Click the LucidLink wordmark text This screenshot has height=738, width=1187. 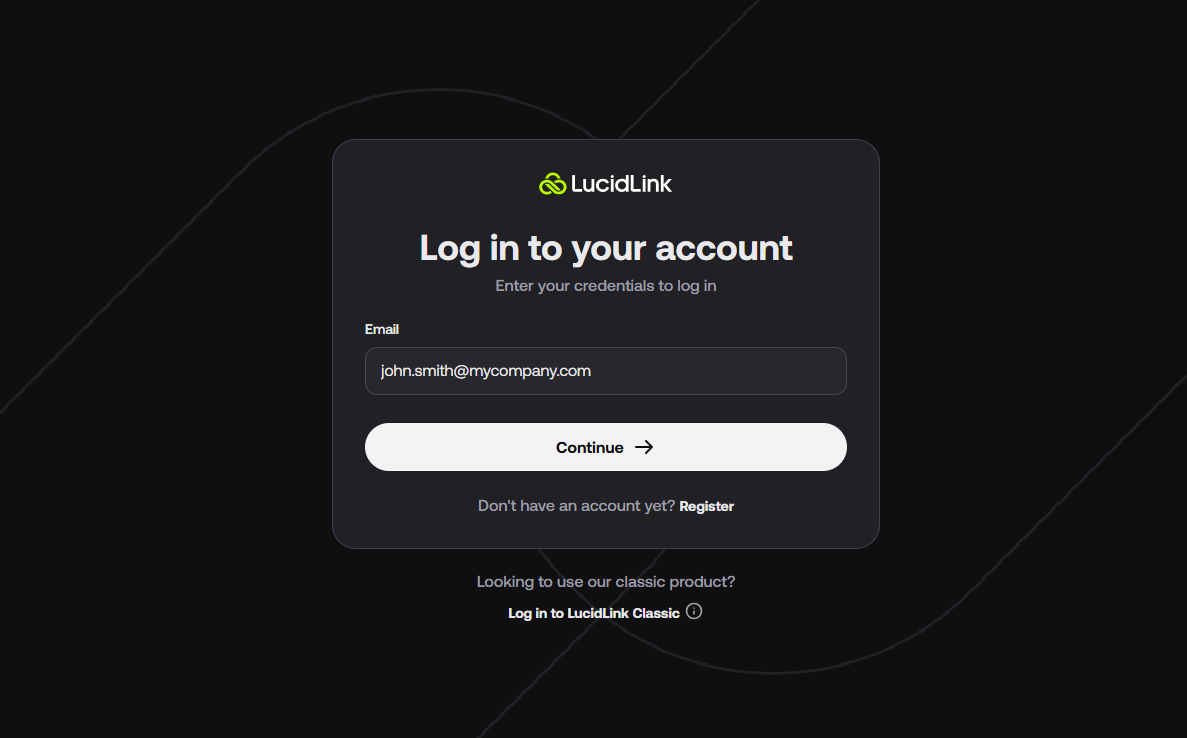point(621,184)
